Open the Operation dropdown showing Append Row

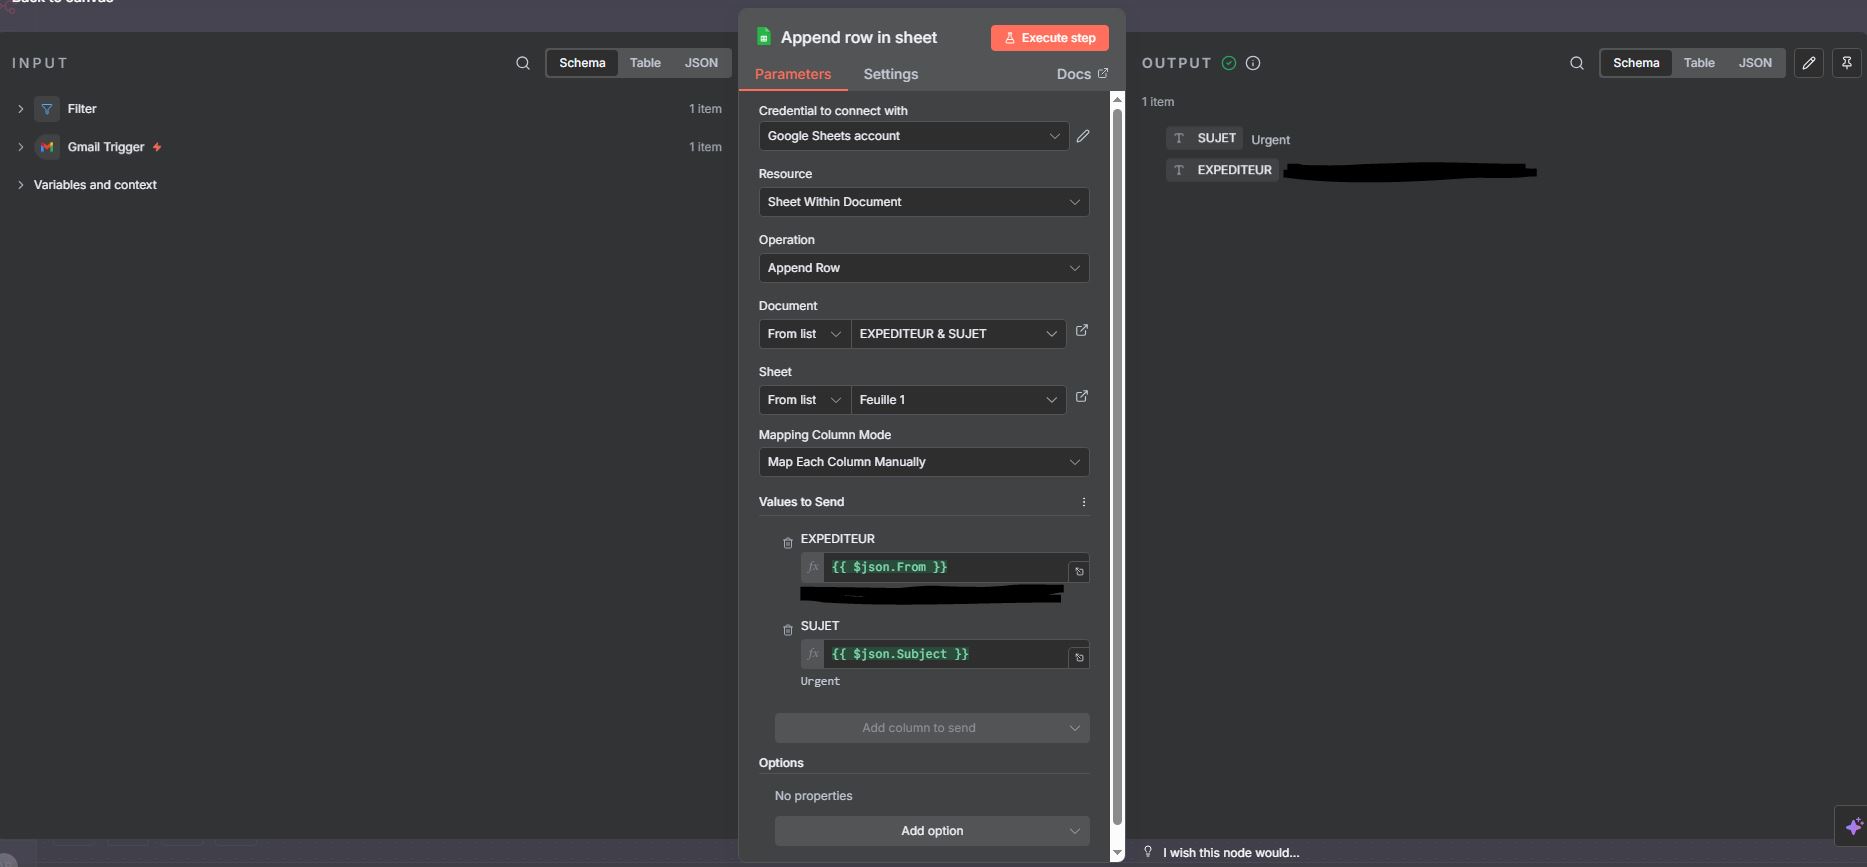(923, 268)
